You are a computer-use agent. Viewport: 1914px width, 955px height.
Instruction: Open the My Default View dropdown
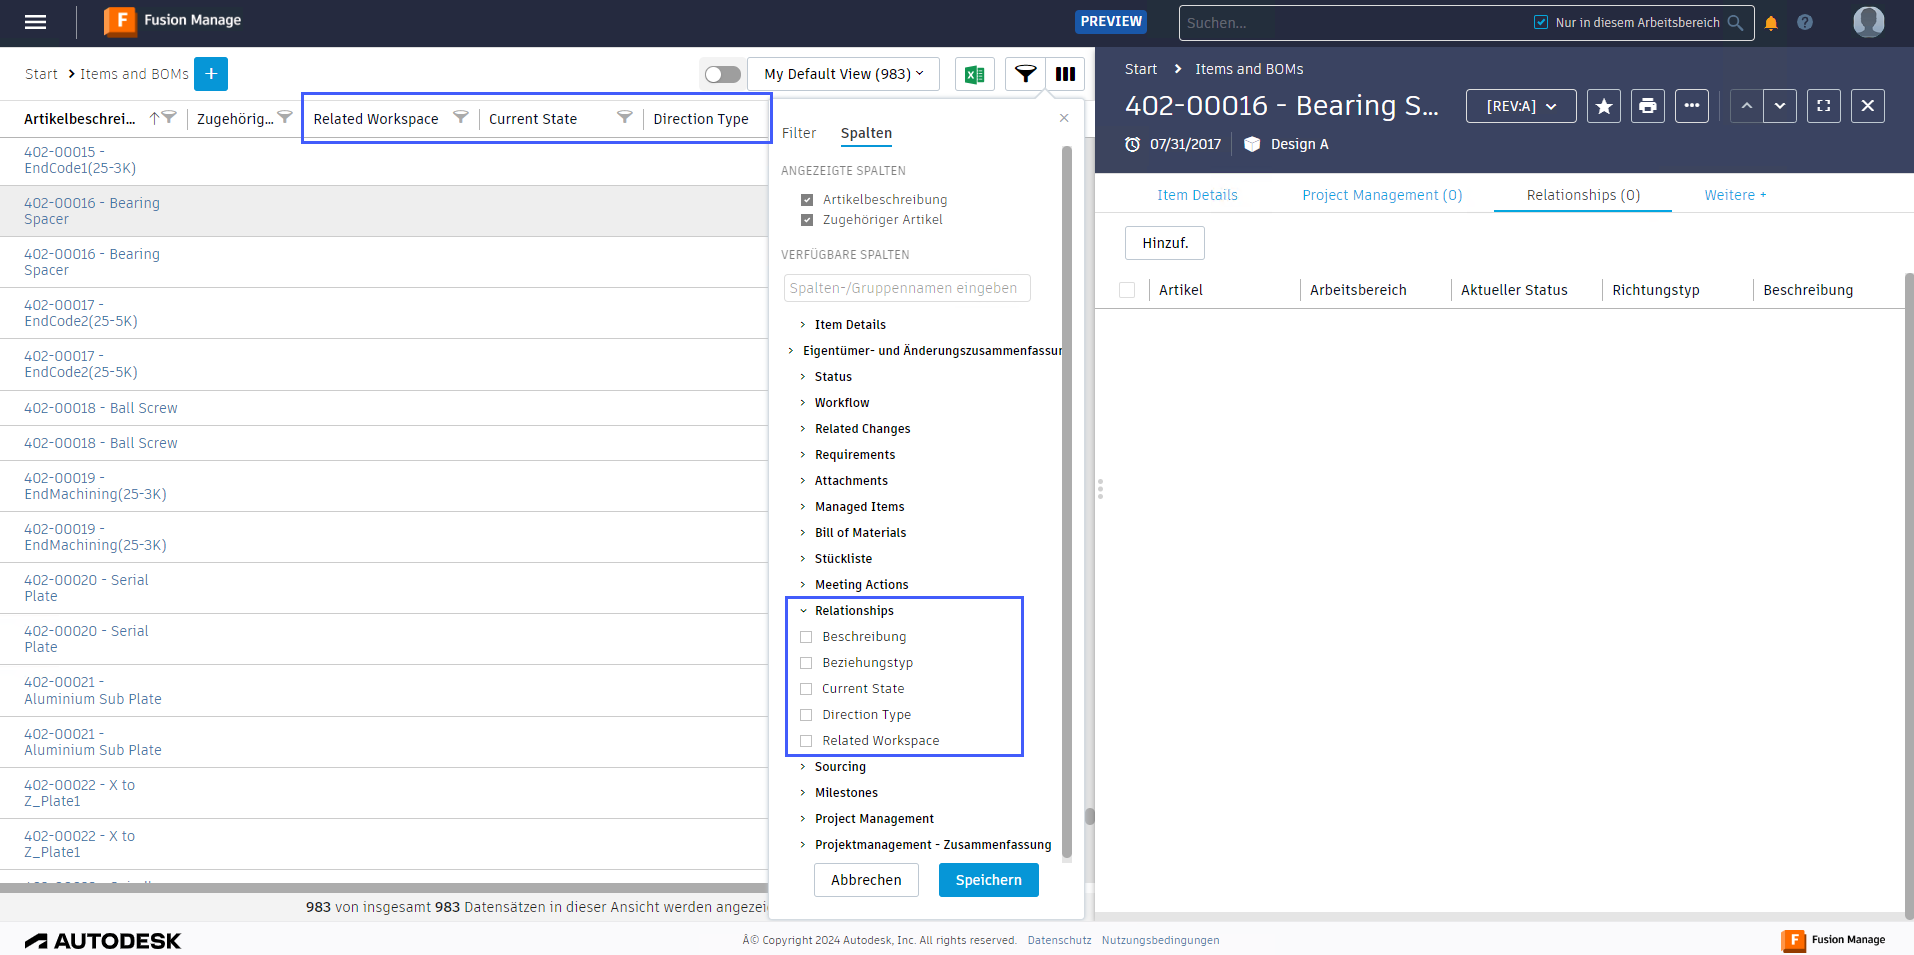click(x=844, y=74)
